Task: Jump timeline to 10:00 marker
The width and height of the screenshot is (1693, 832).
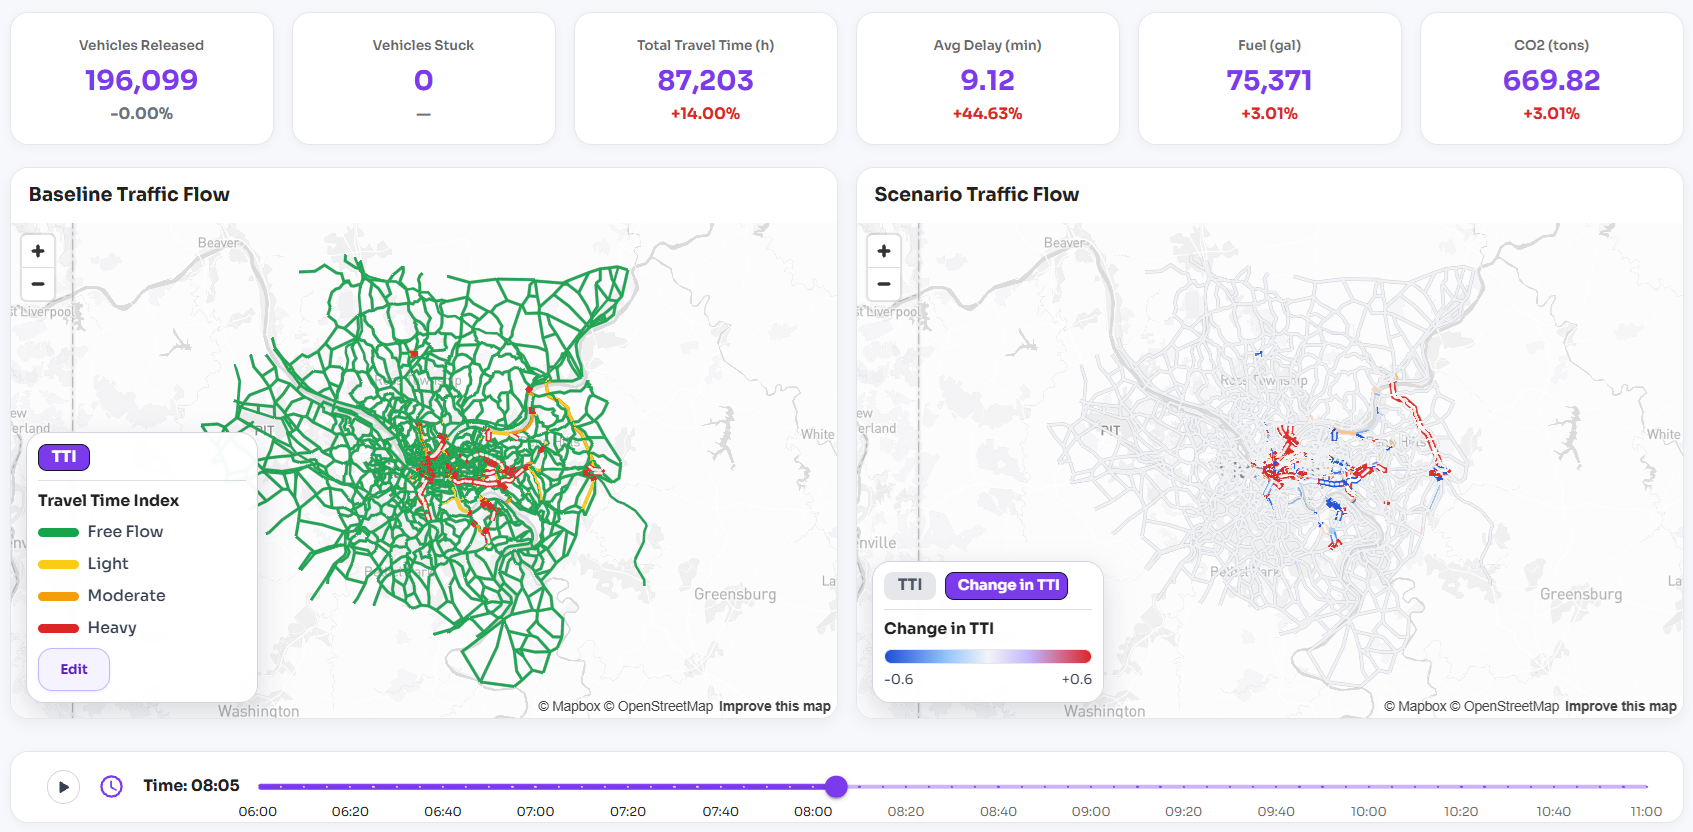Action: (1369, 811)
